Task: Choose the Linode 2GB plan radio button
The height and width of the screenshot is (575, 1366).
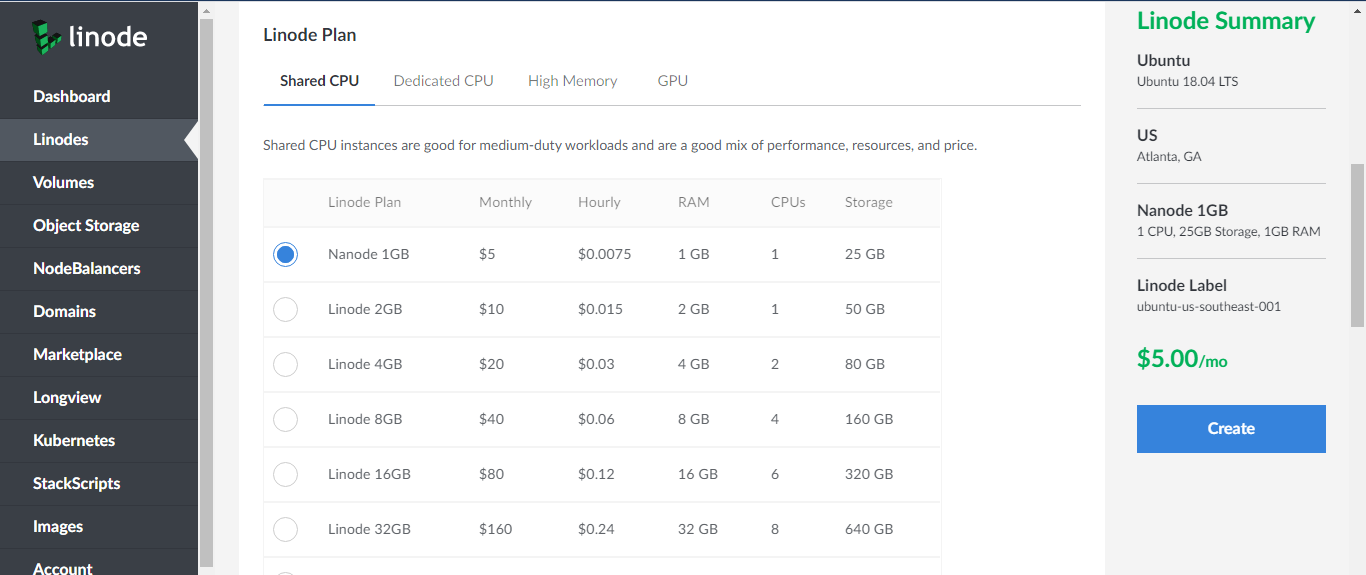Action: click(285, 310)
